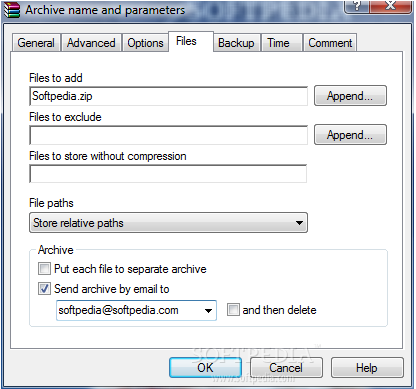The width and height of the screenshot is (416, 389).
Task: Confirm with the OK button
Action: [x=205, y=368]
